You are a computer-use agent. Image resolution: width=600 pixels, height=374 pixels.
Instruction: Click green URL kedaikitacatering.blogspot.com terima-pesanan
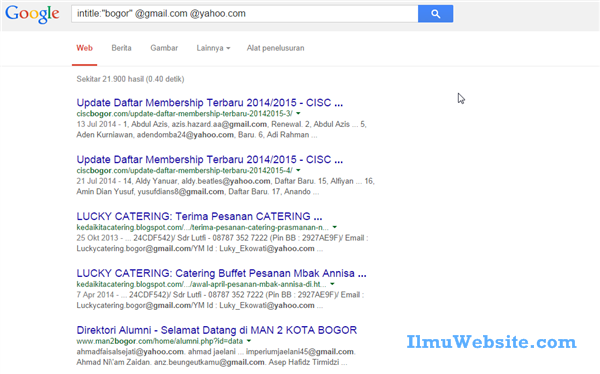click(202, 227)
